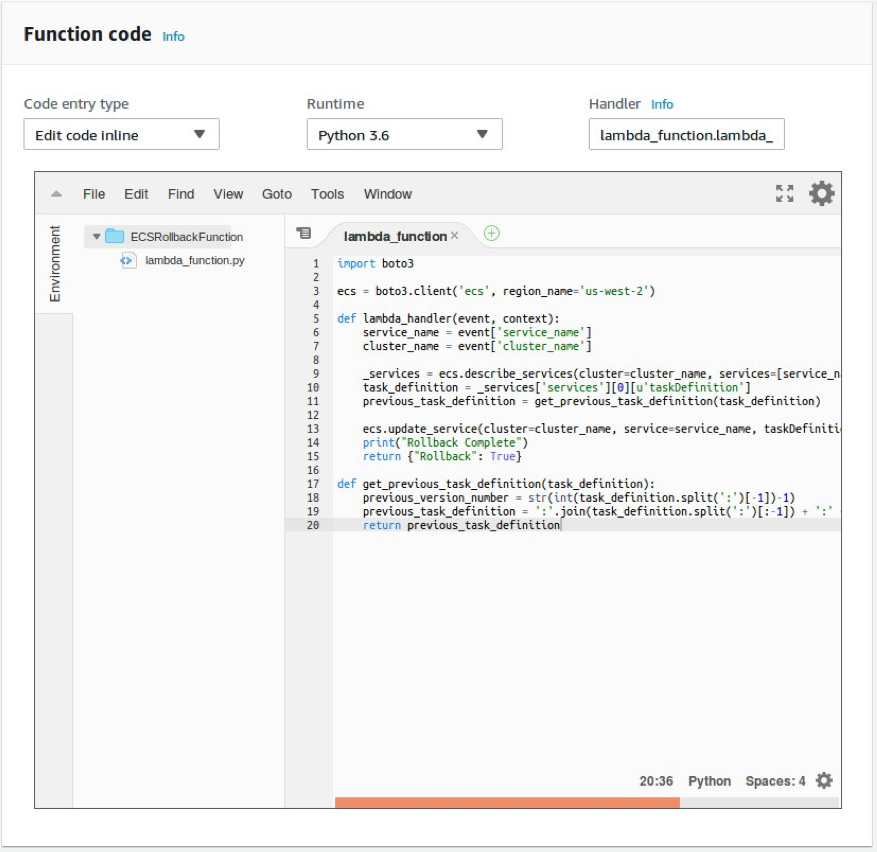
Task: Open the tab list icon beside lambda_function tab
Action: 304,233
